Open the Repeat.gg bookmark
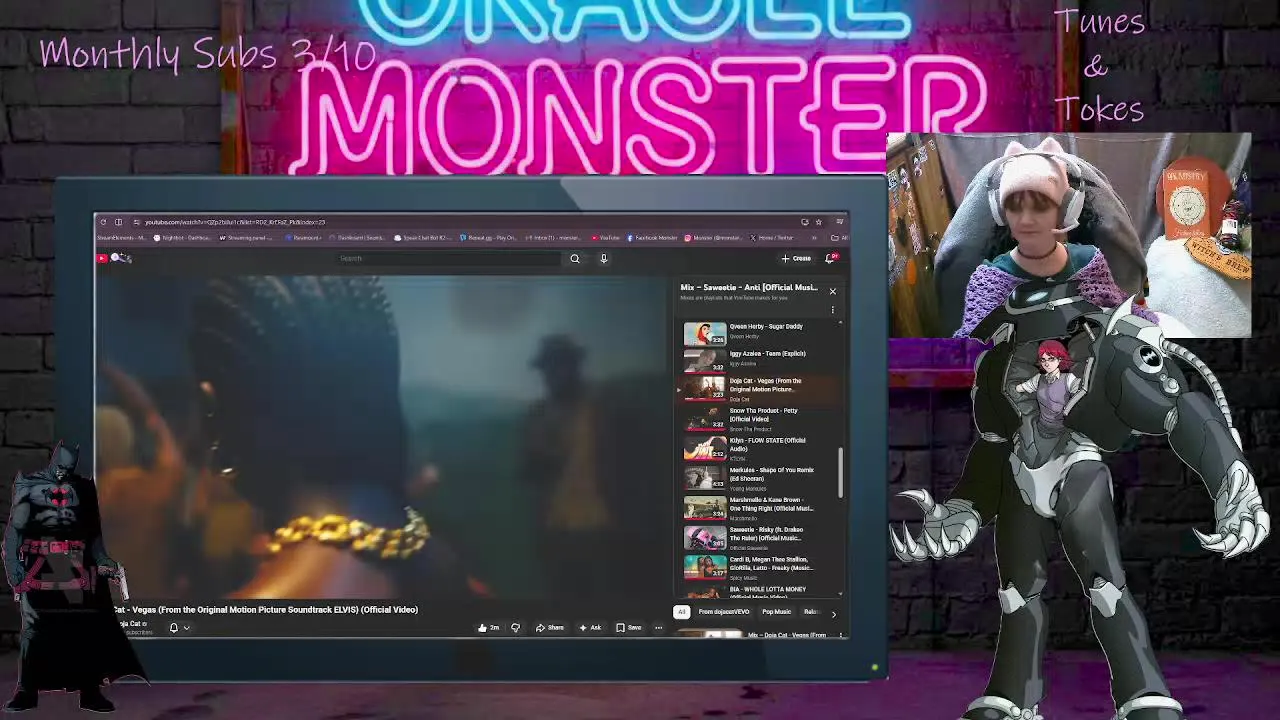 coord(488,238)
